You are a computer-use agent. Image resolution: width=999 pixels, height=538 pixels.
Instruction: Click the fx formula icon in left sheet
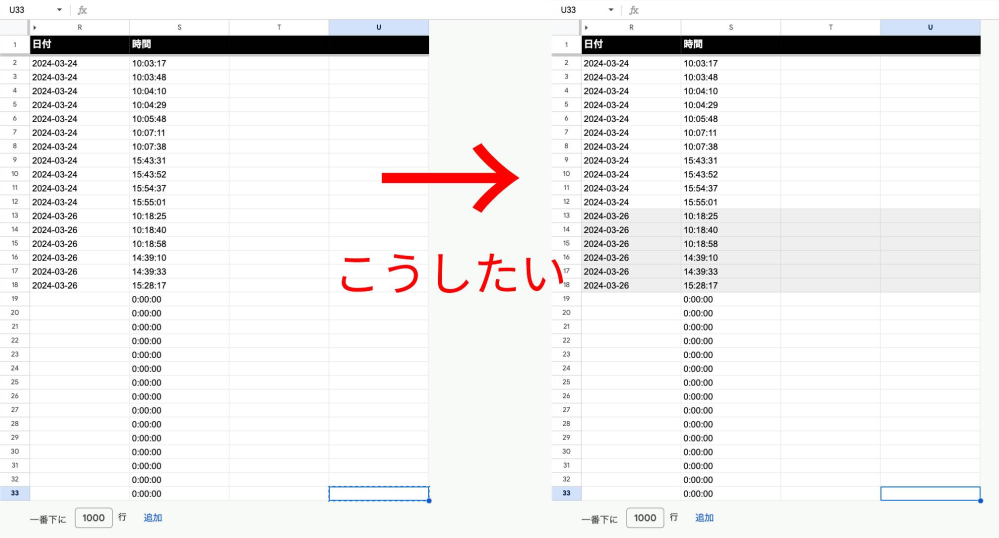tap(82, 10)
